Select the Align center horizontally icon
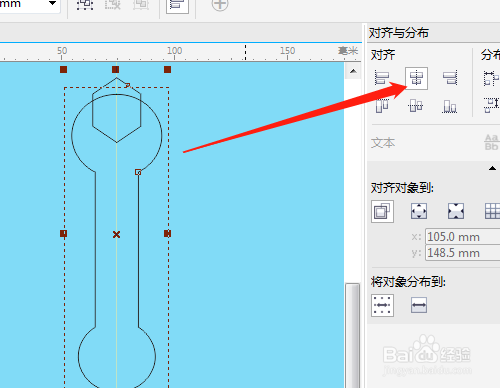This screenshot has width=500, height=388. 416,78
